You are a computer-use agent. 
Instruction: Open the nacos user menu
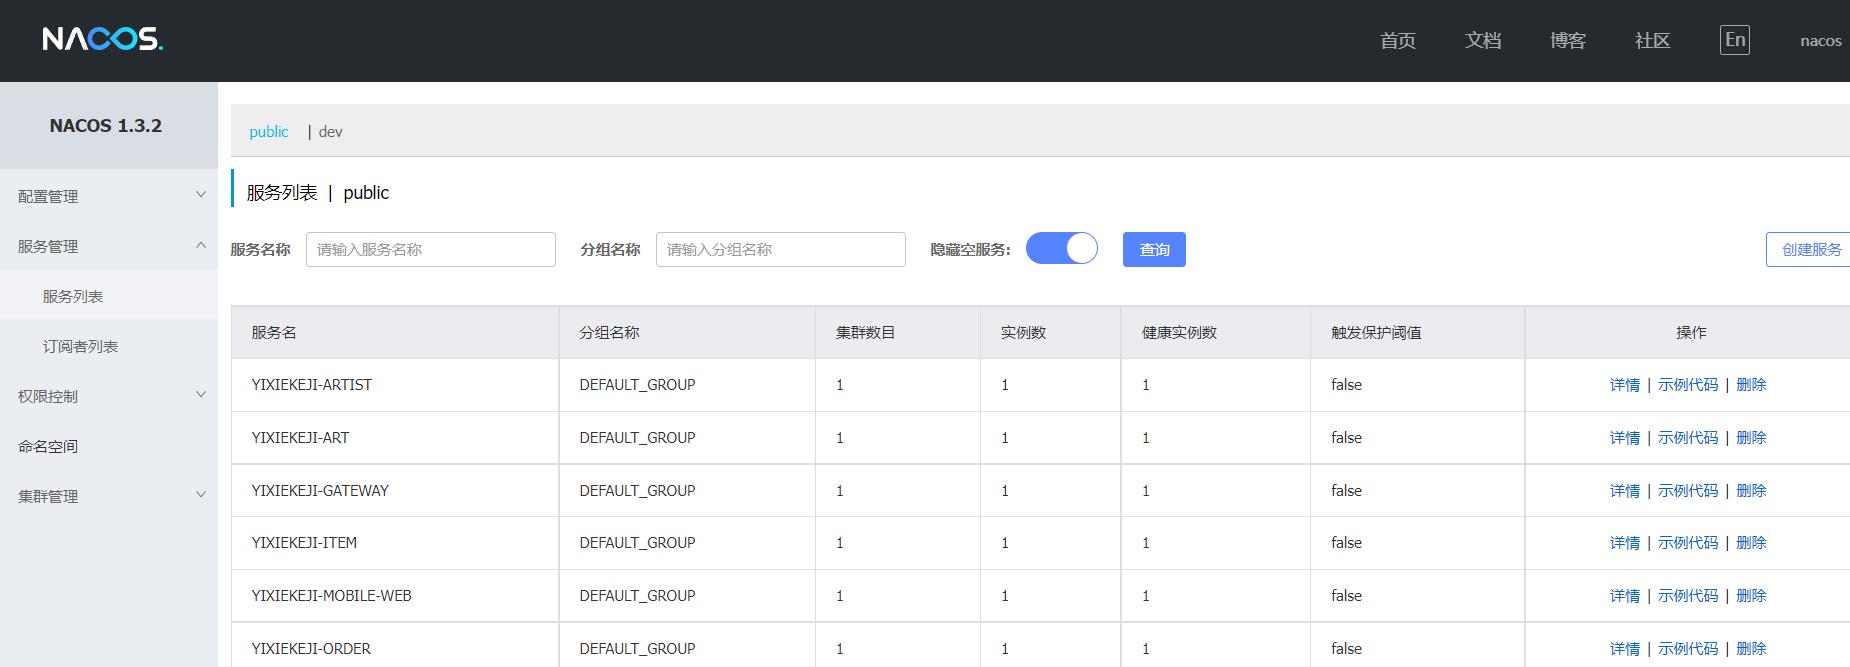[x=1821, y=41]
